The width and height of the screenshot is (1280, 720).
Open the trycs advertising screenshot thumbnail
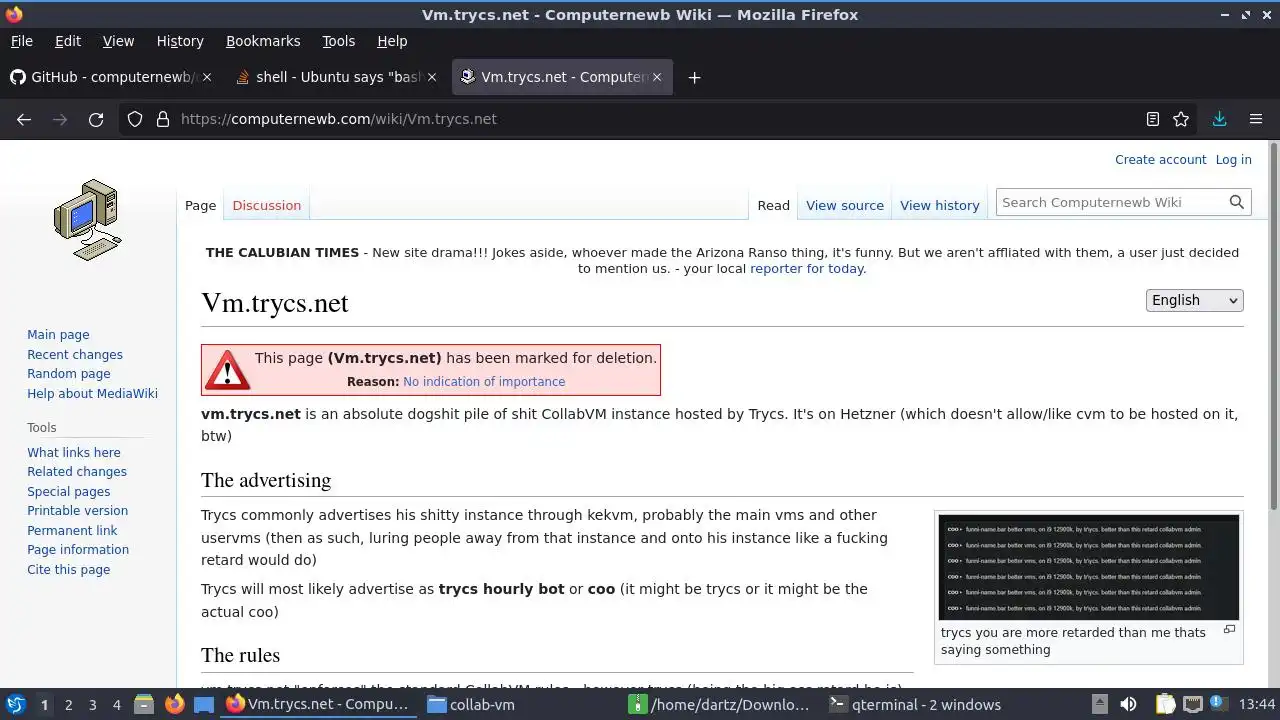[1089, 567]
